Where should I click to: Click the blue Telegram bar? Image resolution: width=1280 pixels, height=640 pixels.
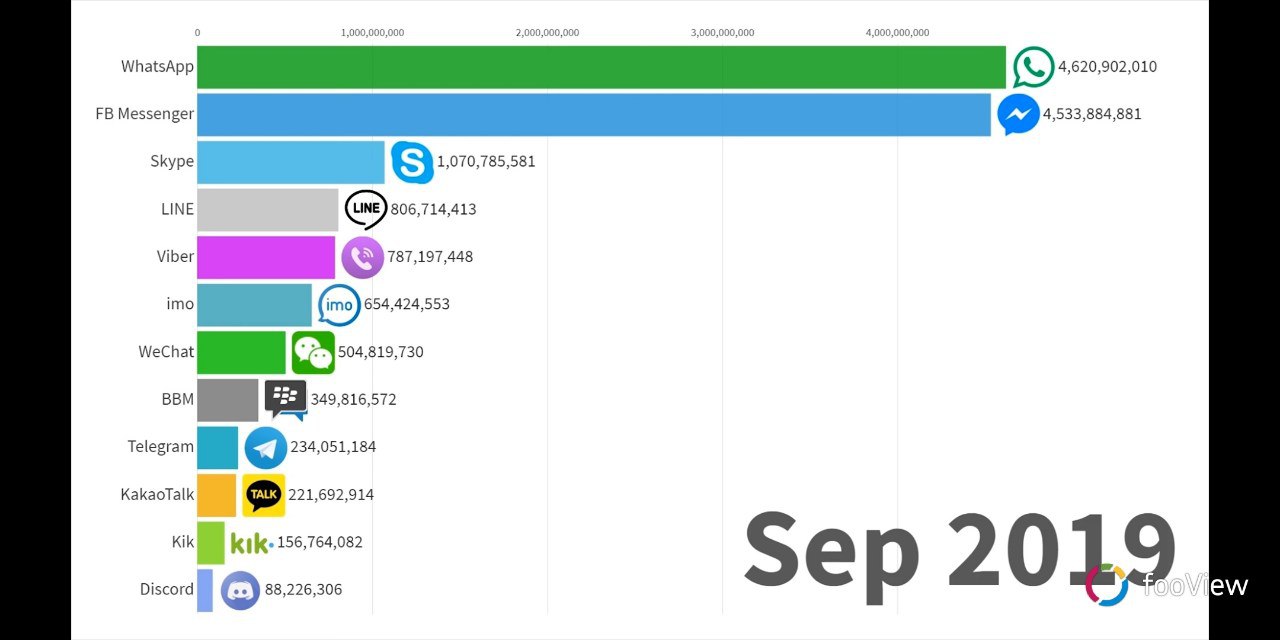(218, 448)
